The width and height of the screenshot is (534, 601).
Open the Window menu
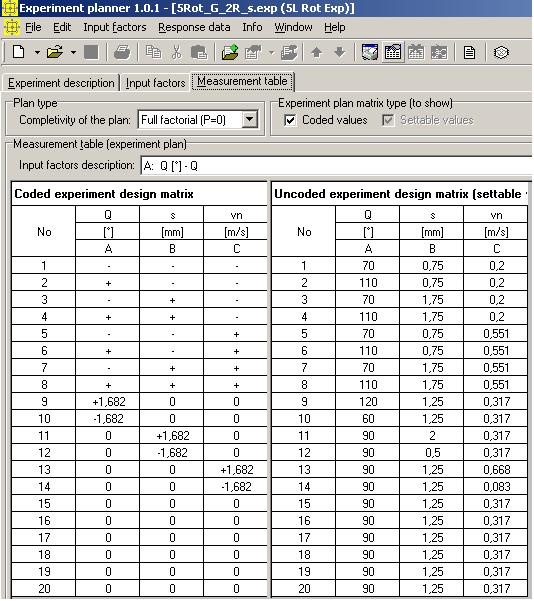[293, 27]
